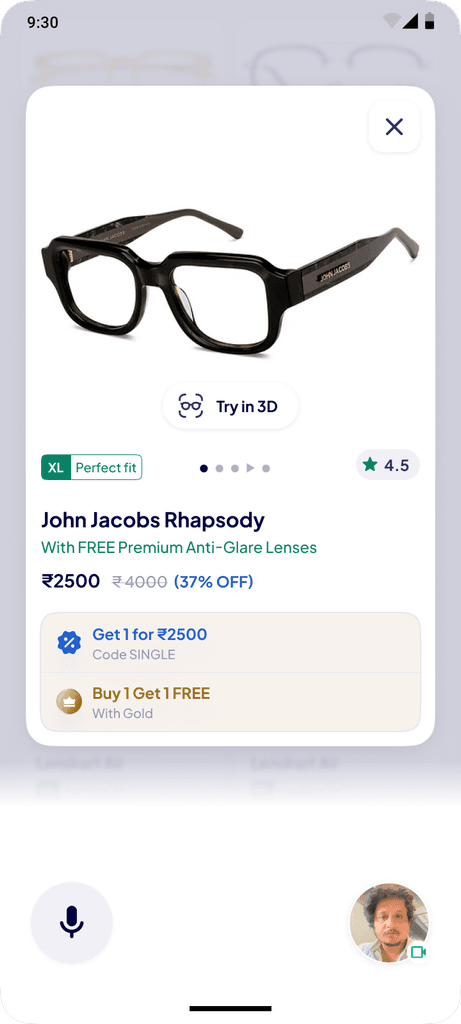
Task: Click the green star rating icon
Action: pyautogui.click(x=370, y=464)
